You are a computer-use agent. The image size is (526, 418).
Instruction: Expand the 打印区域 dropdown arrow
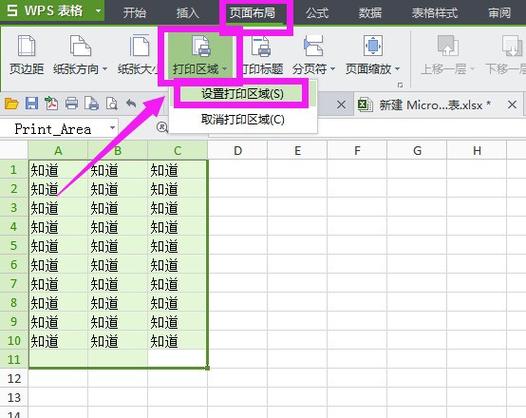[225, 69]
